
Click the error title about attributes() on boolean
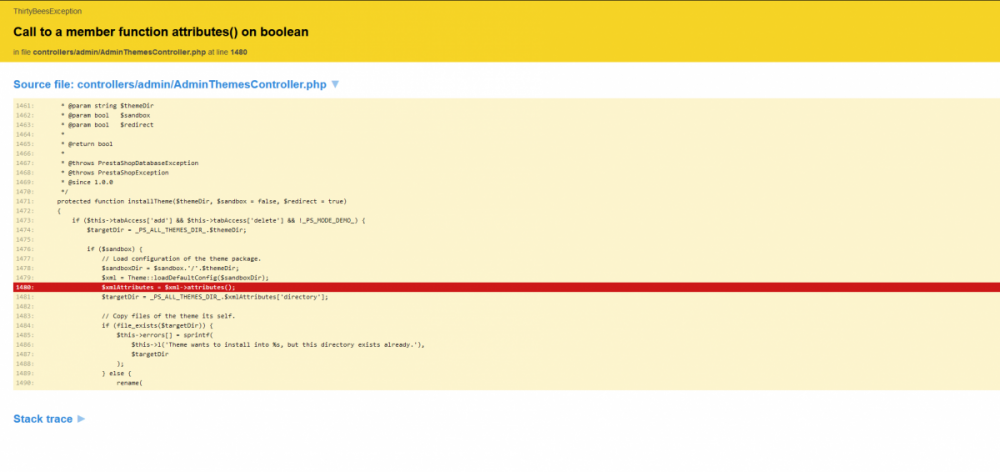tap(160, 32)
